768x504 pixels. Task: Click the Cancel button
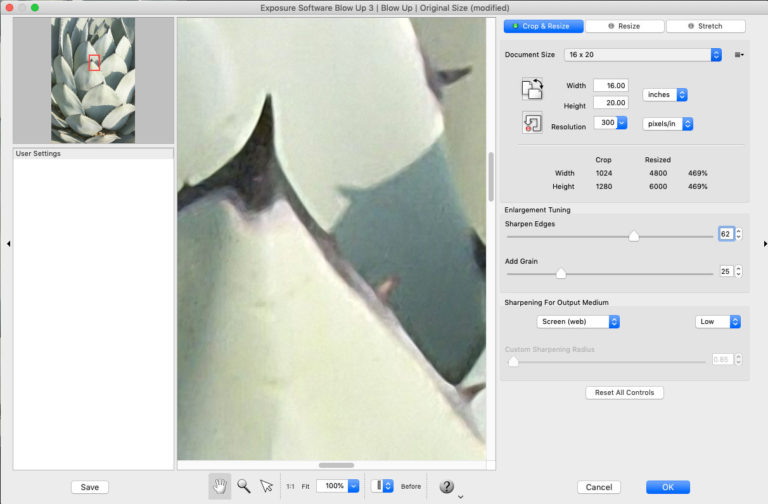point(599,487)
